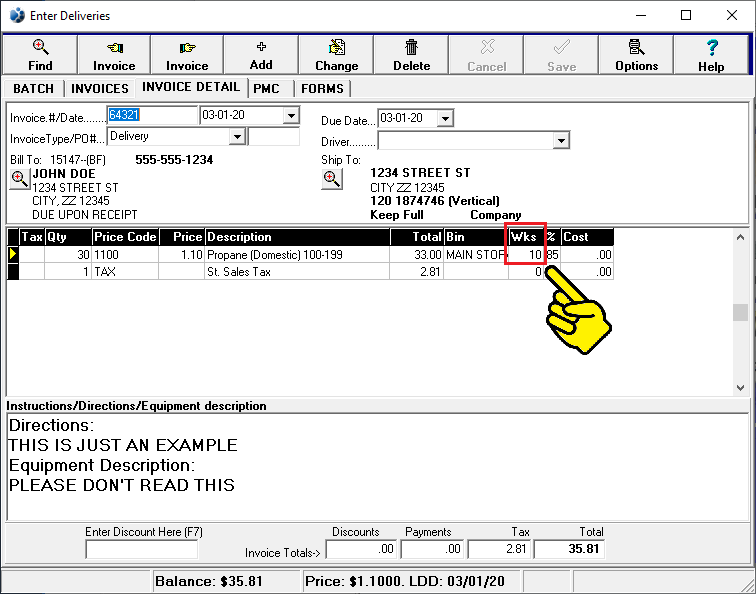
Task: Click the Invoice number field 64321
Action: tap(152, 115)
